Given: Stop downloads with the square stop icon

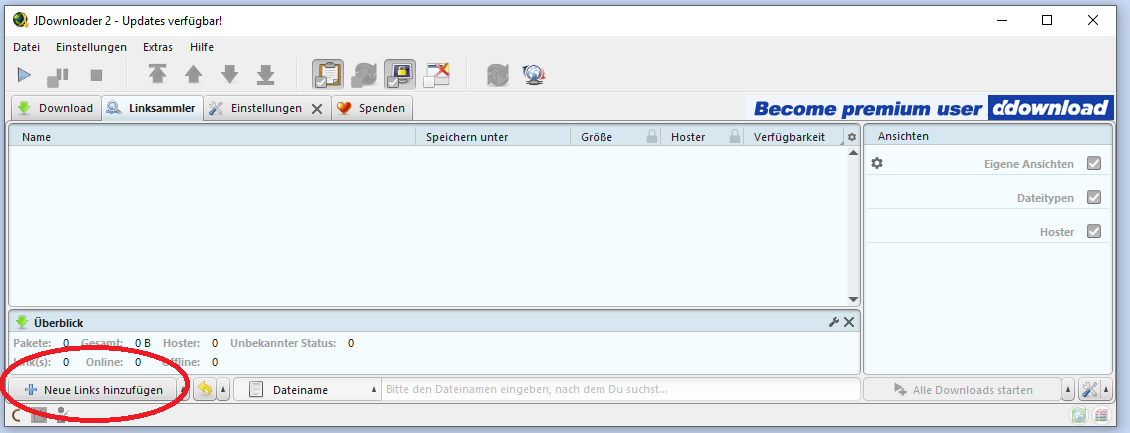Looking at the screenshot, I should tap(97, 75).
